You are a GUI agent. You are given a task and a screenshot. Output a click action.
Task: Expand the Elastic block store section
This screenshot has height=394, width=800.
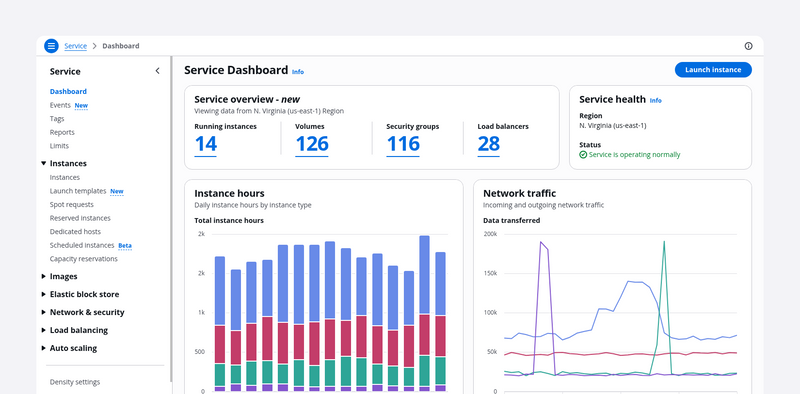(x=43, y=294)
